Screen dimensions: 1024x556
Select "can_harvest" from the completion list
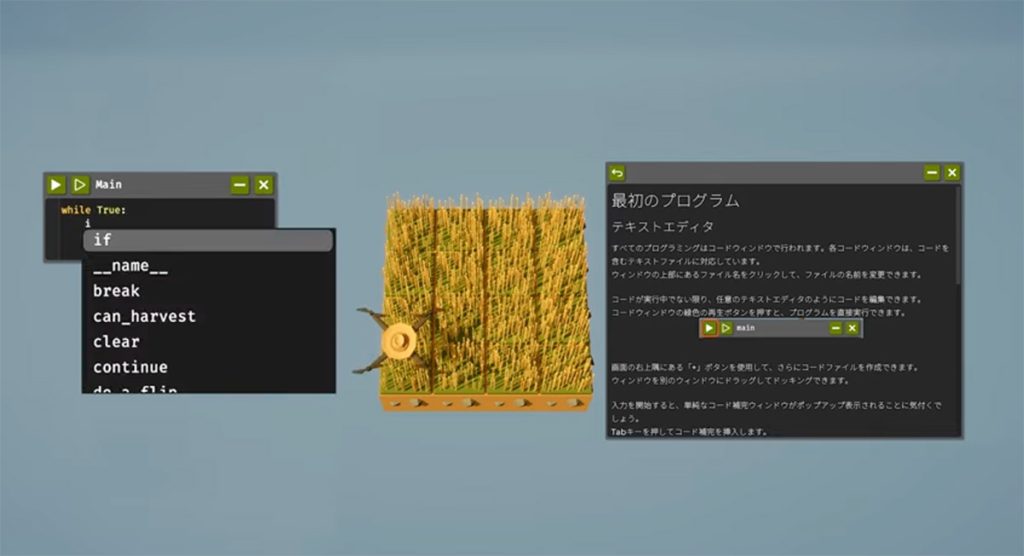tap(144, 316)
